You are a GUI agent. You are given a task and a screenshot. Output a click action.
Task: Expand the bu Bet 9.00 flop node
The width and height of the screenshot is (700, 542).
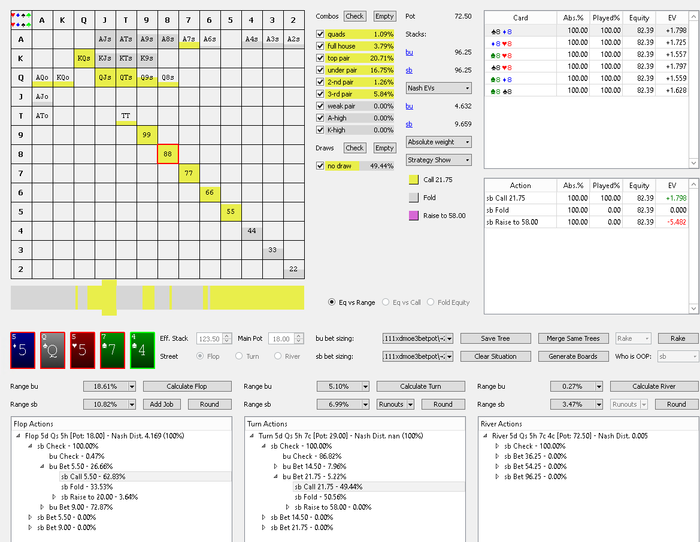[x=42, y=507]
